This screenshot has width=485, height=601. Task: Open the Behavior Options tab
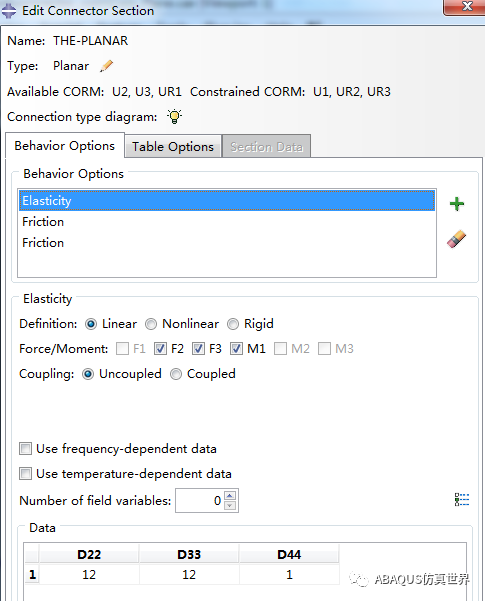[65, 145]
